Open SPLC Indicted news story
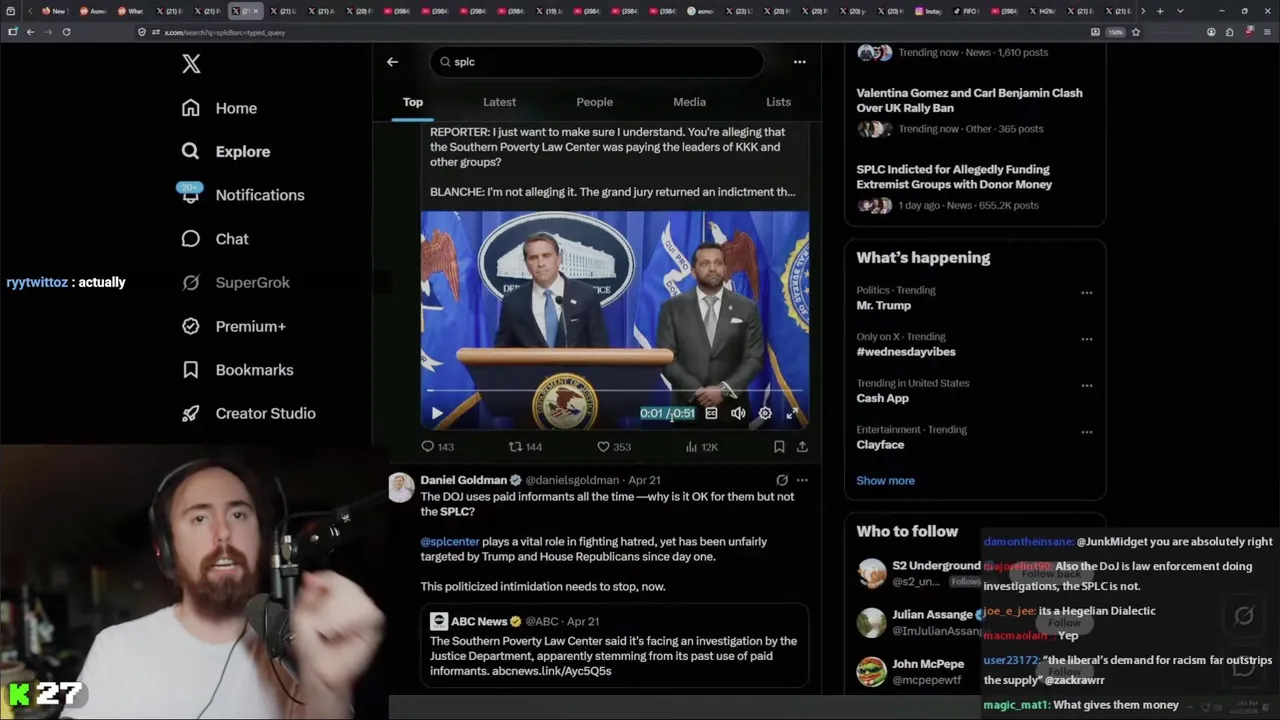 point(954,177)
